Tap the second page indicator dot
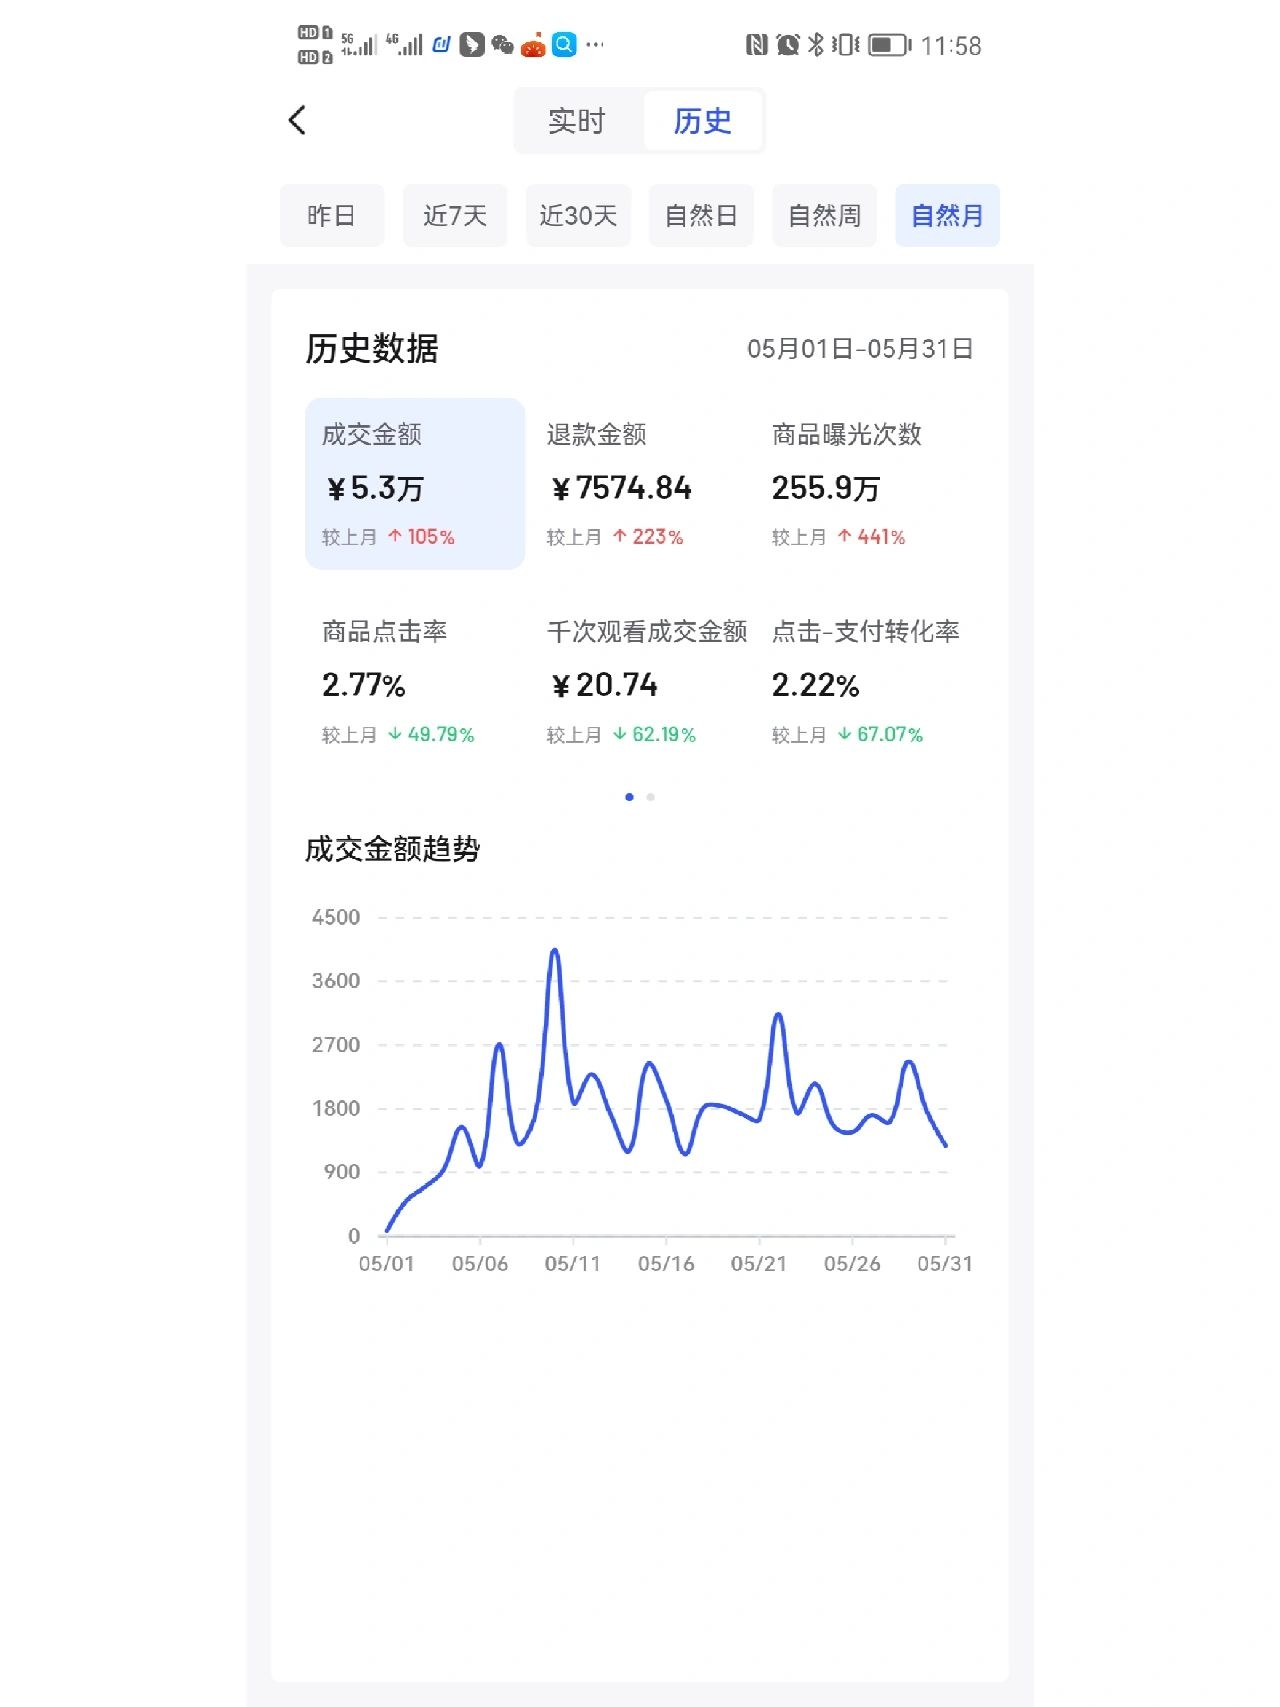The image size is (1280, 1707). (x=651, y=797)
